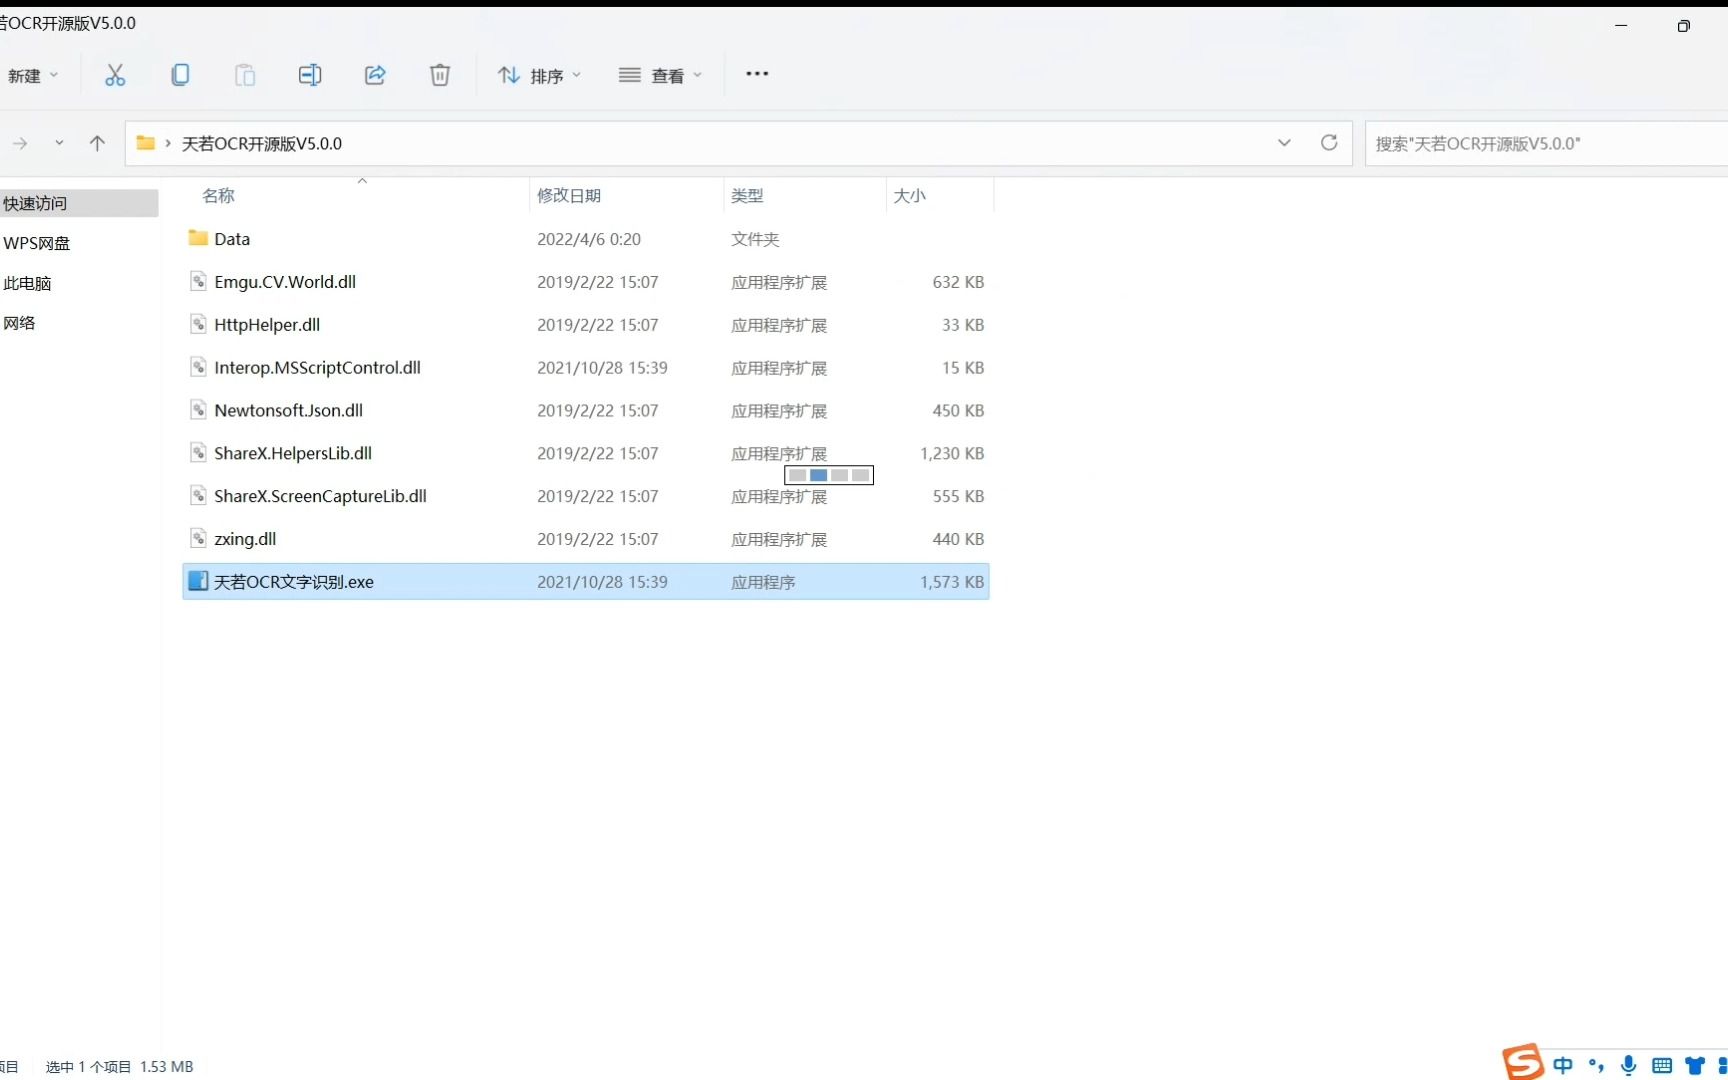Viewport: 1728px width, 1080px height.
Task: Open the 新建 dropdown menu
Action: coord(33,76)
